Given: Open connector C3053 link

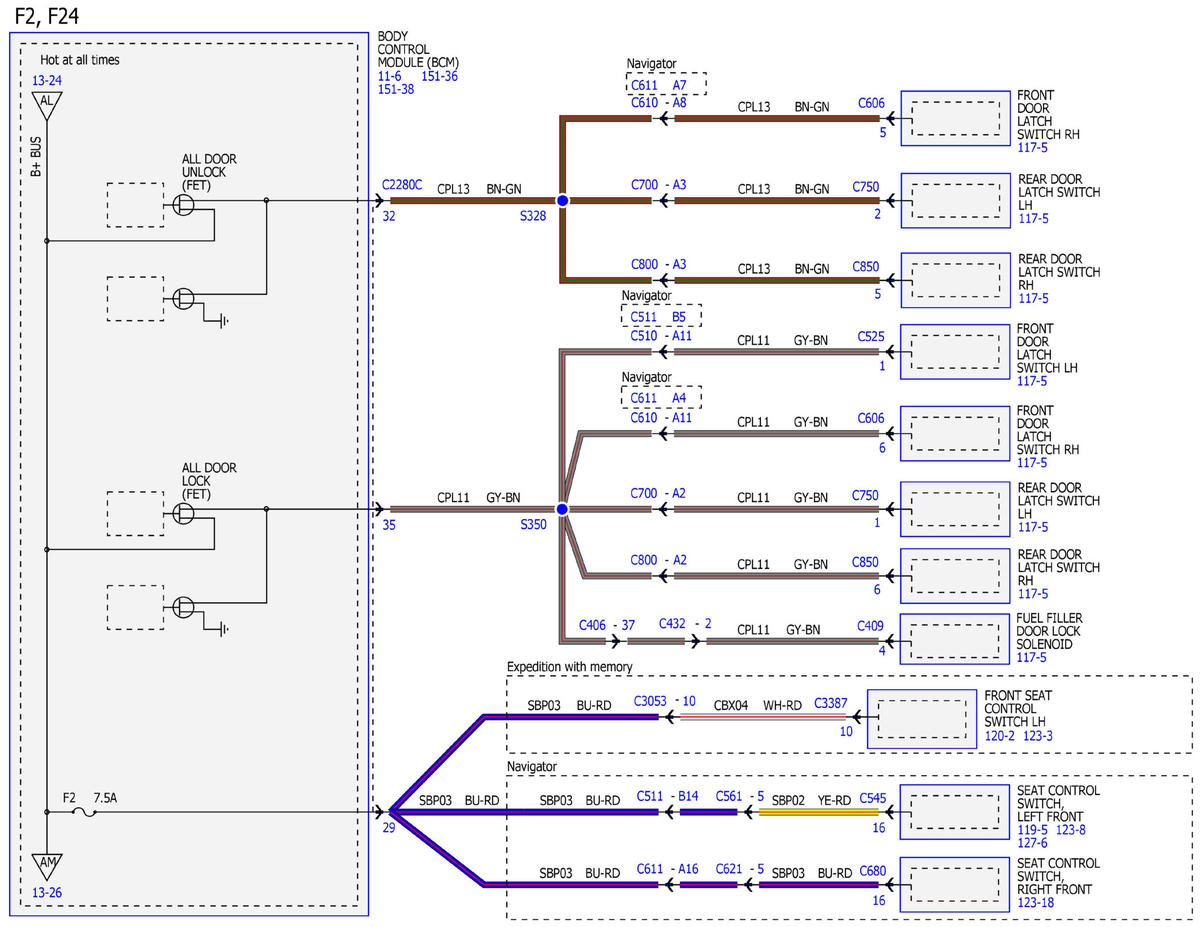Looking at the screenshot, I should 652,701.
